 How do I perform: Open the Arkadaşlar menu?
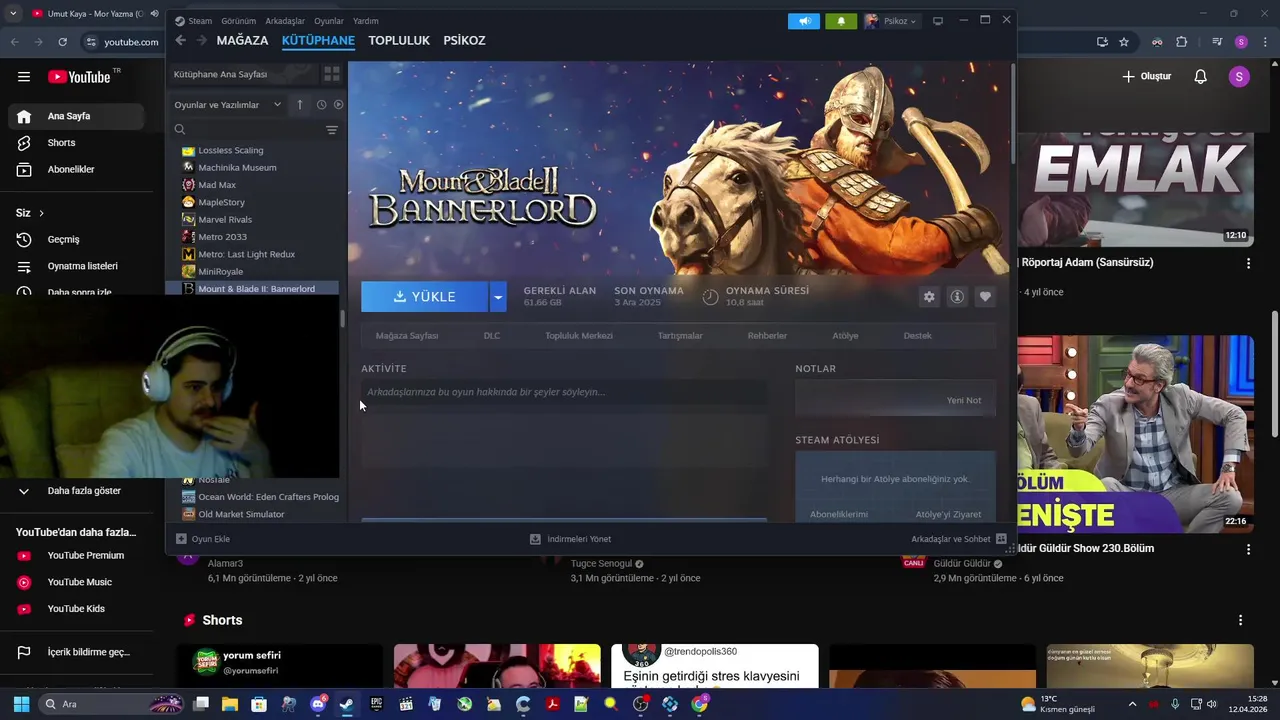pyautogui.click(x=285, y=21)
